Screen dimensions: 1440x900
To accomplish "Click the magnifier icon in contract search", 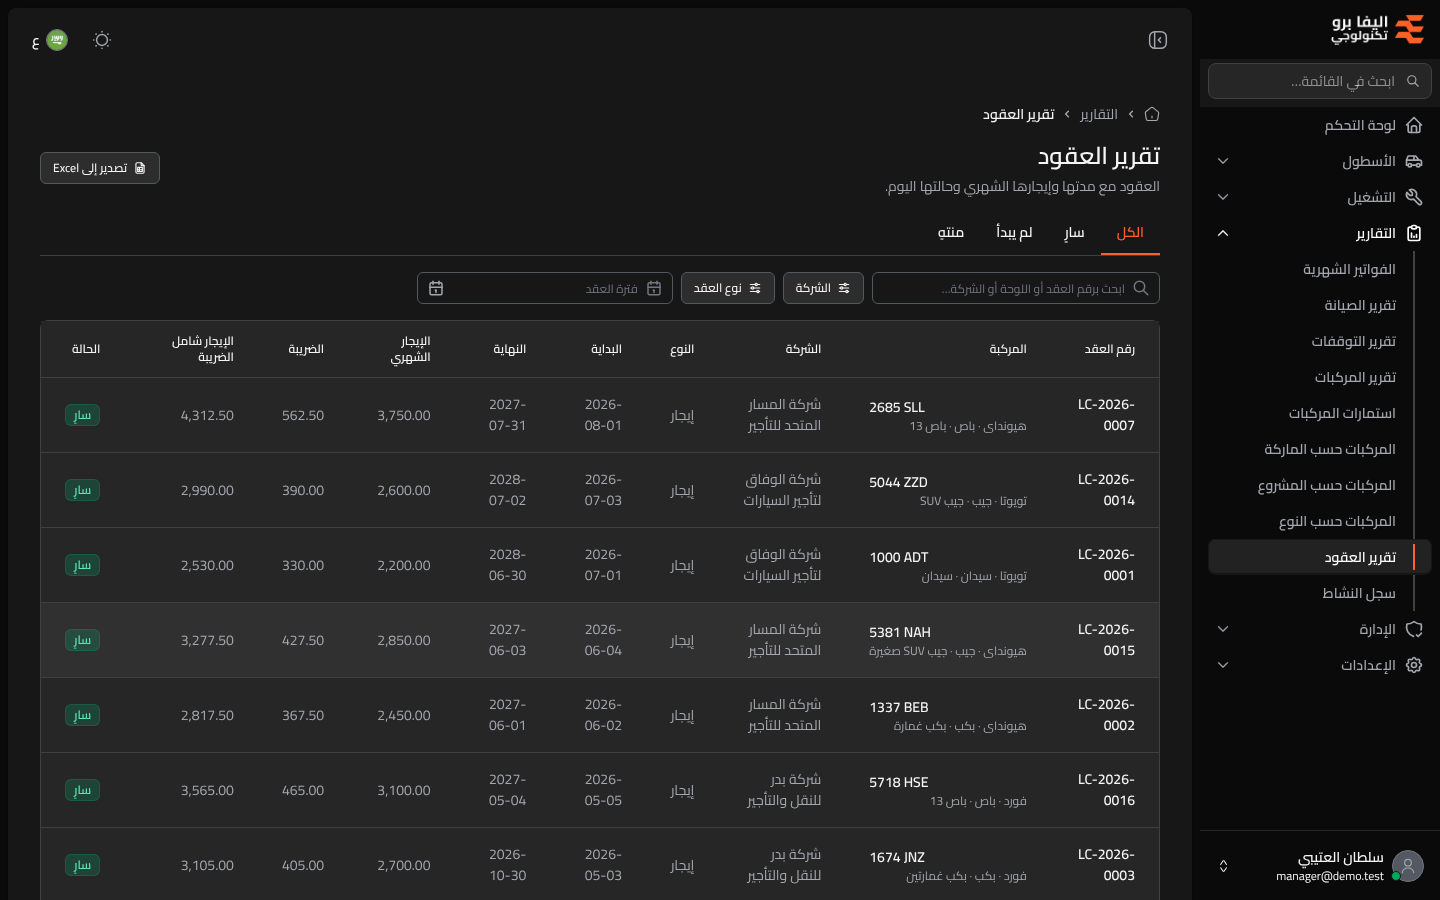I will [1141, 288].
